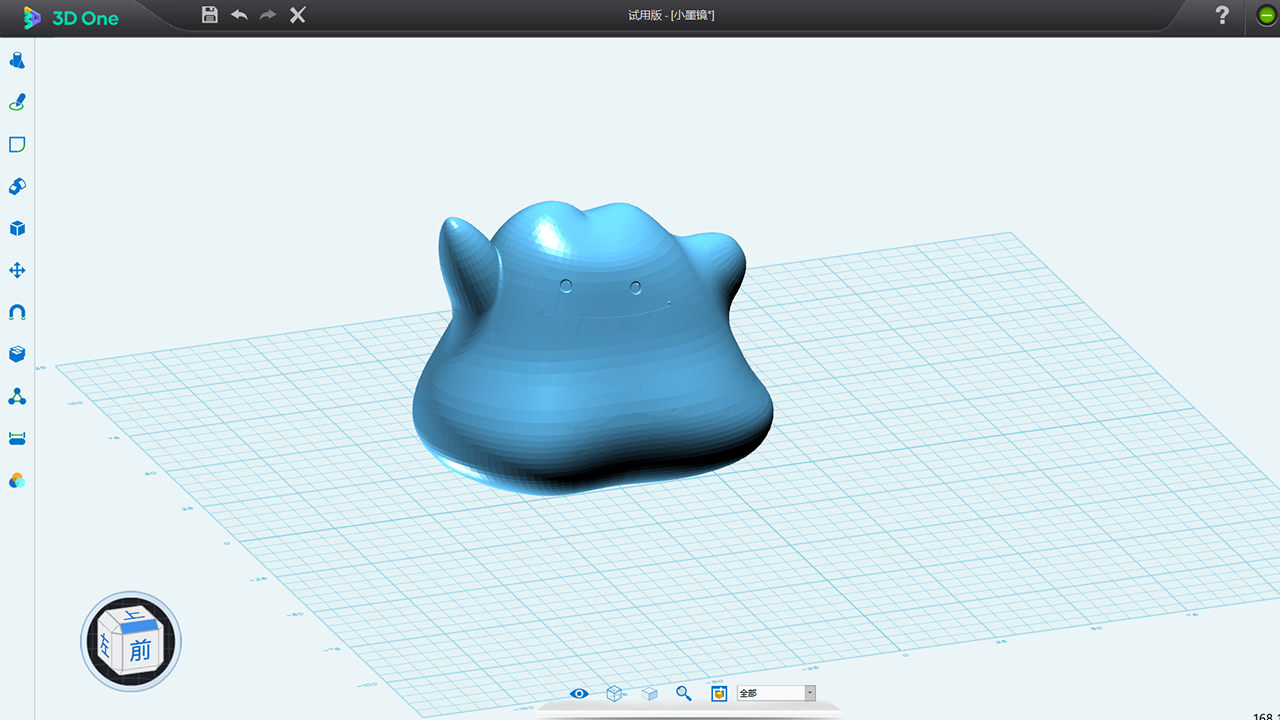Open the basic shapes primitives tool
1280x720 pixels.
coord(17,61)
